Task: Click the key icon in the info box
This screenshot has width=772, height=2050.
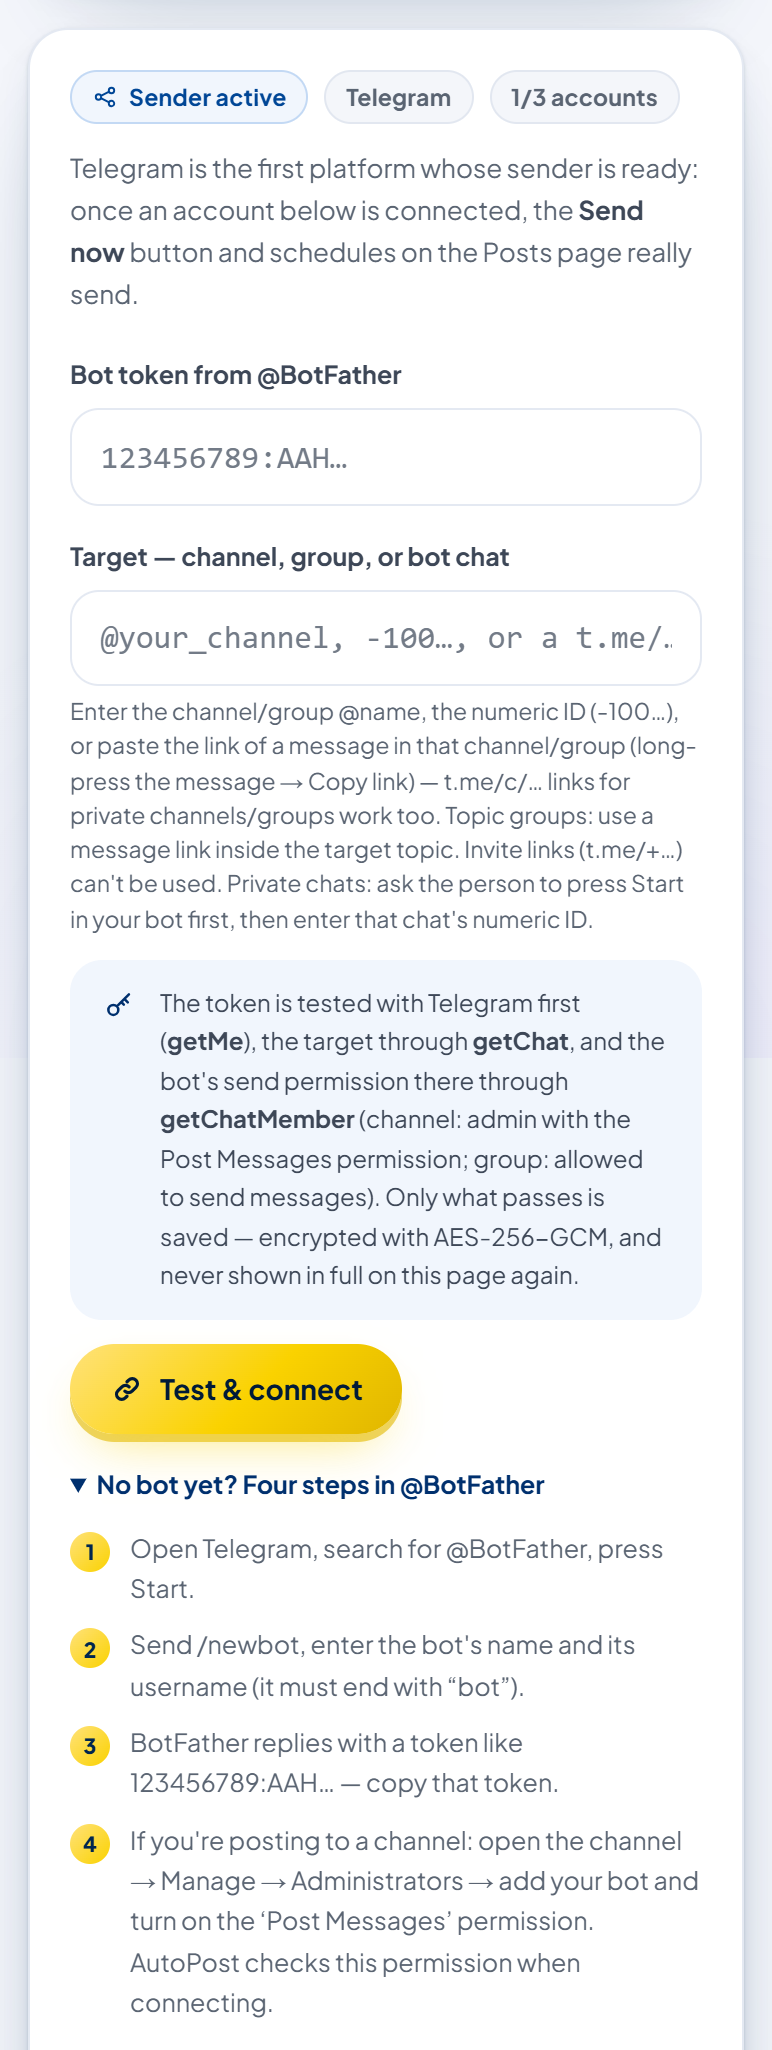Action: [118, 1005]
